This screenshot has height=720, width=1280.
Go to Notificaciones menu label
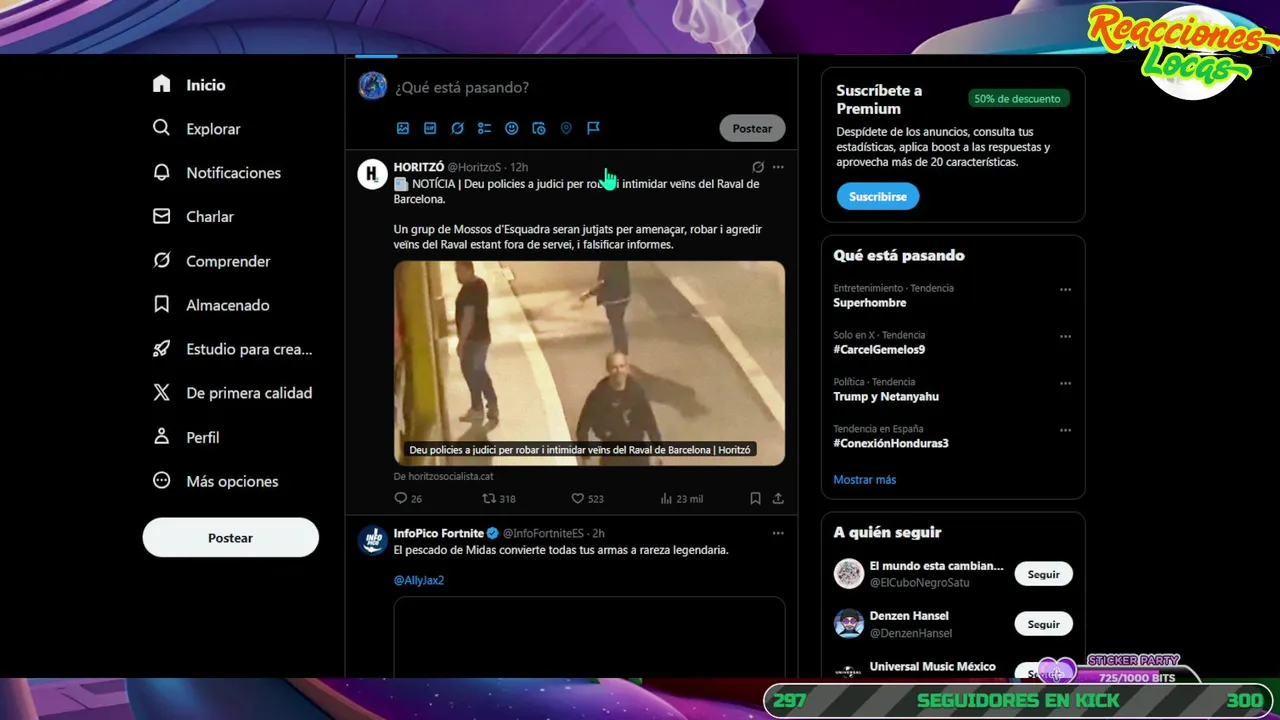click(x=233, y=173)
